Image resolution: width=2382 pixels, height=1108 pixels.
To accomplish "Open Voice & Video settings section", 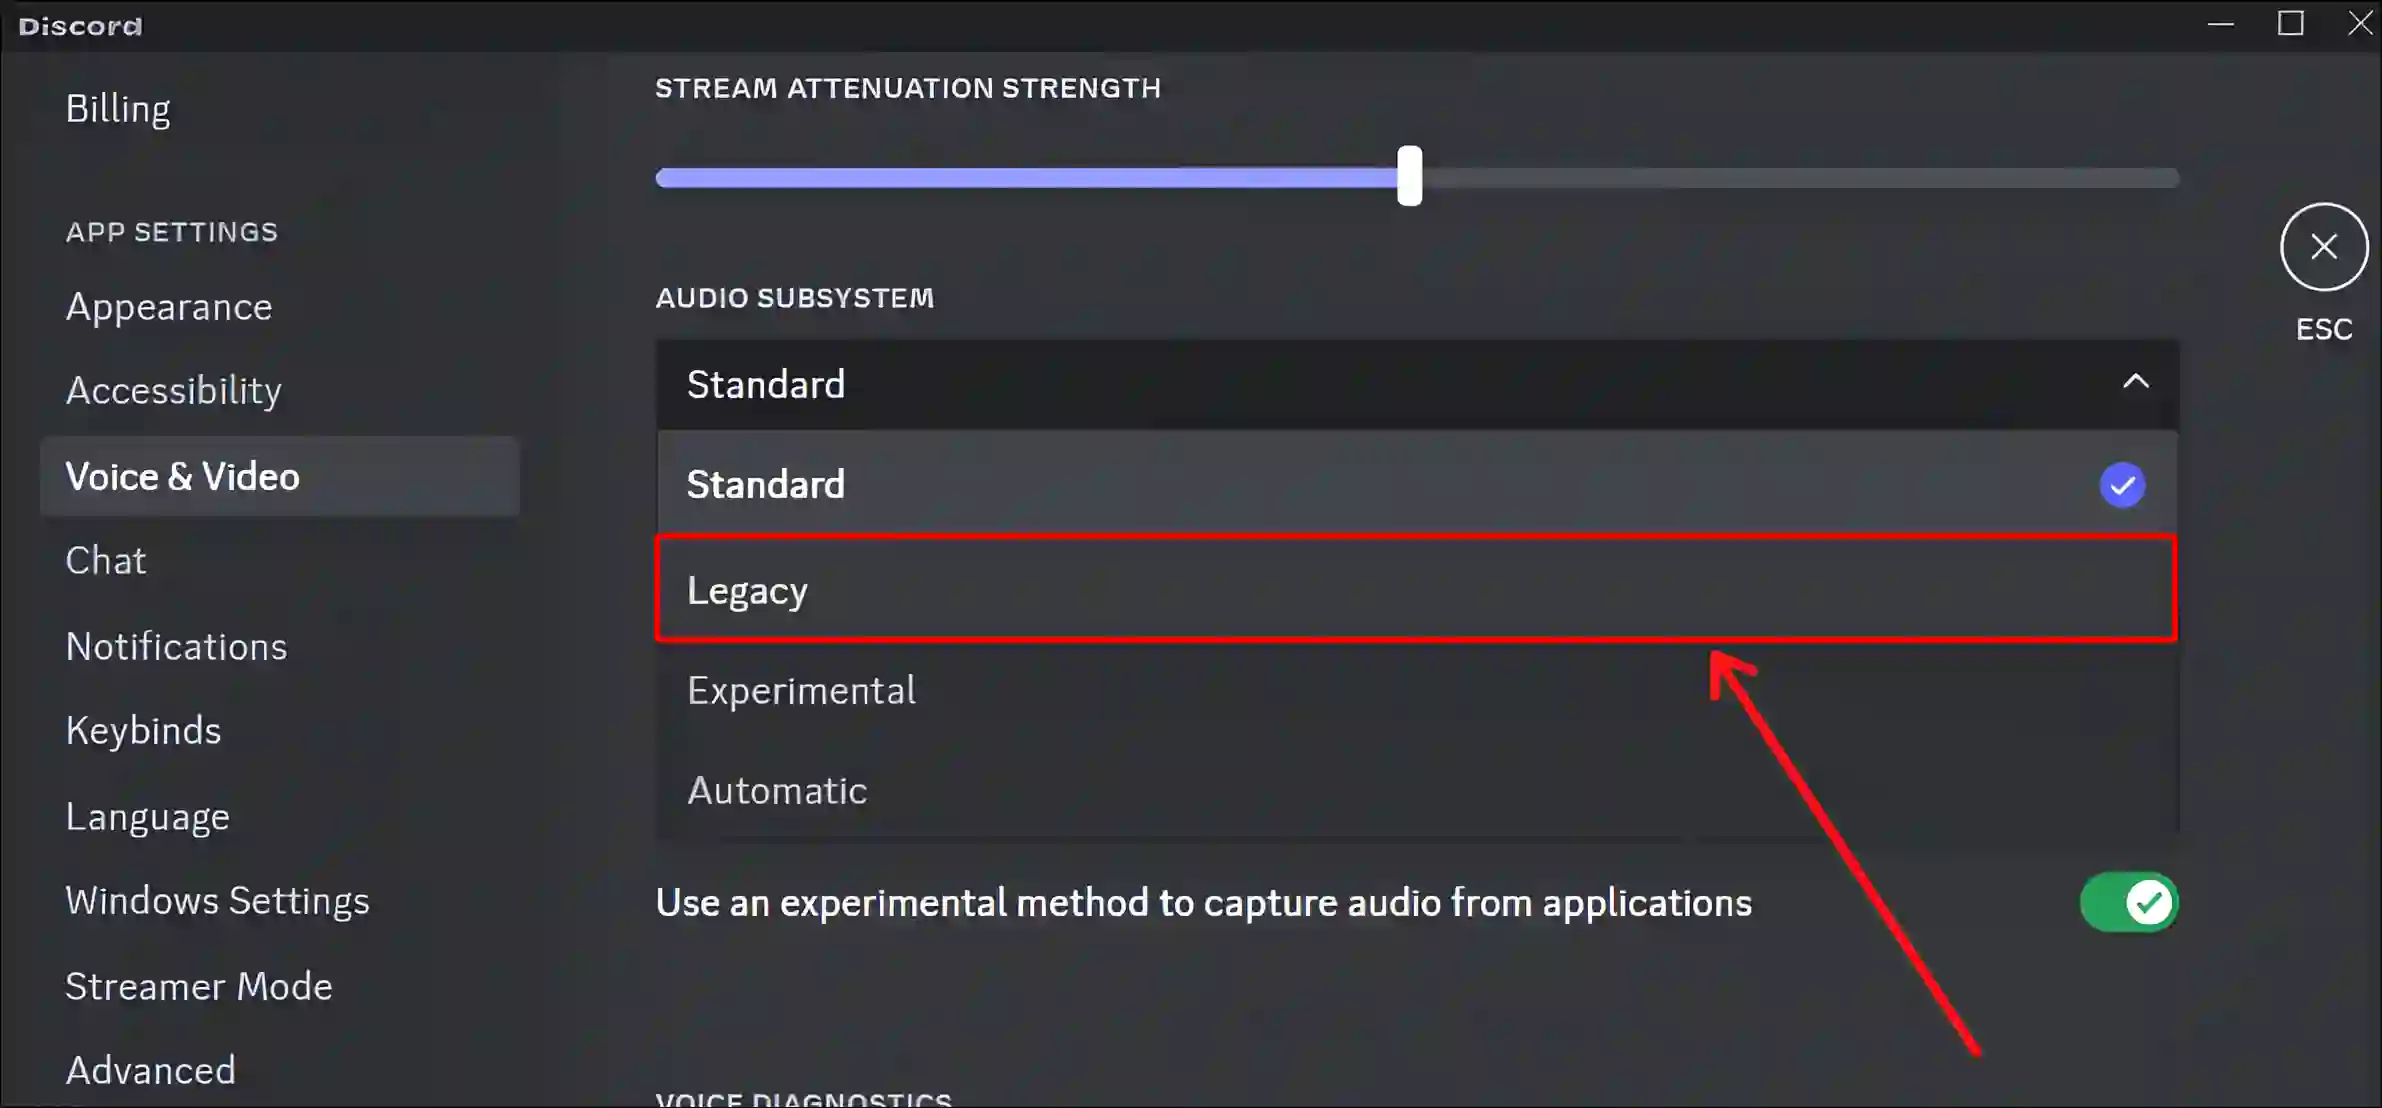I will (182, 476).
